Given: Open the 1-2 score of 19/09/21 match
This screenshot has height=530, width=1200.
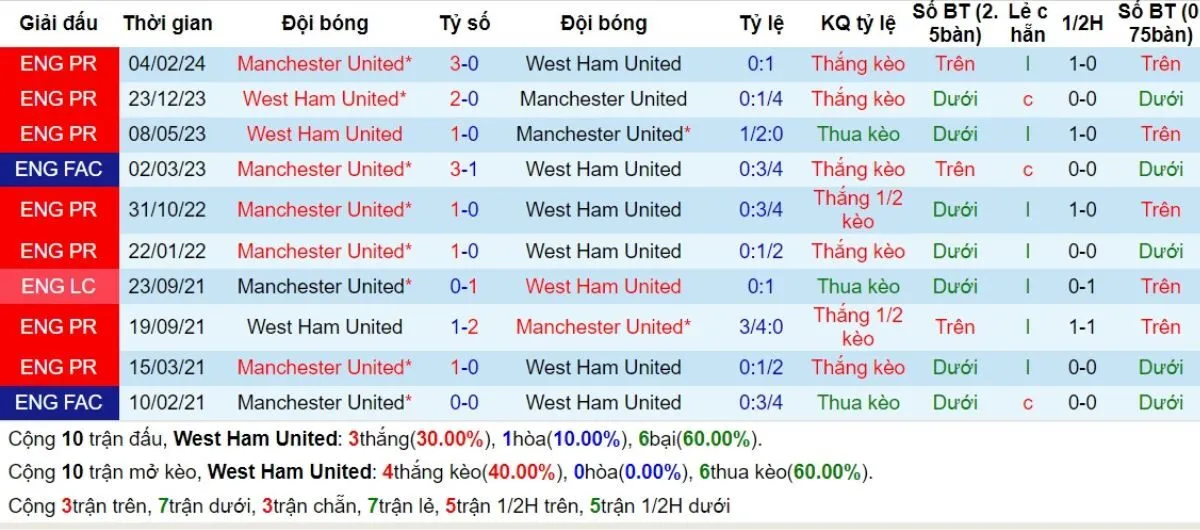Looking at the screenshot, I should tap(464, 326).
